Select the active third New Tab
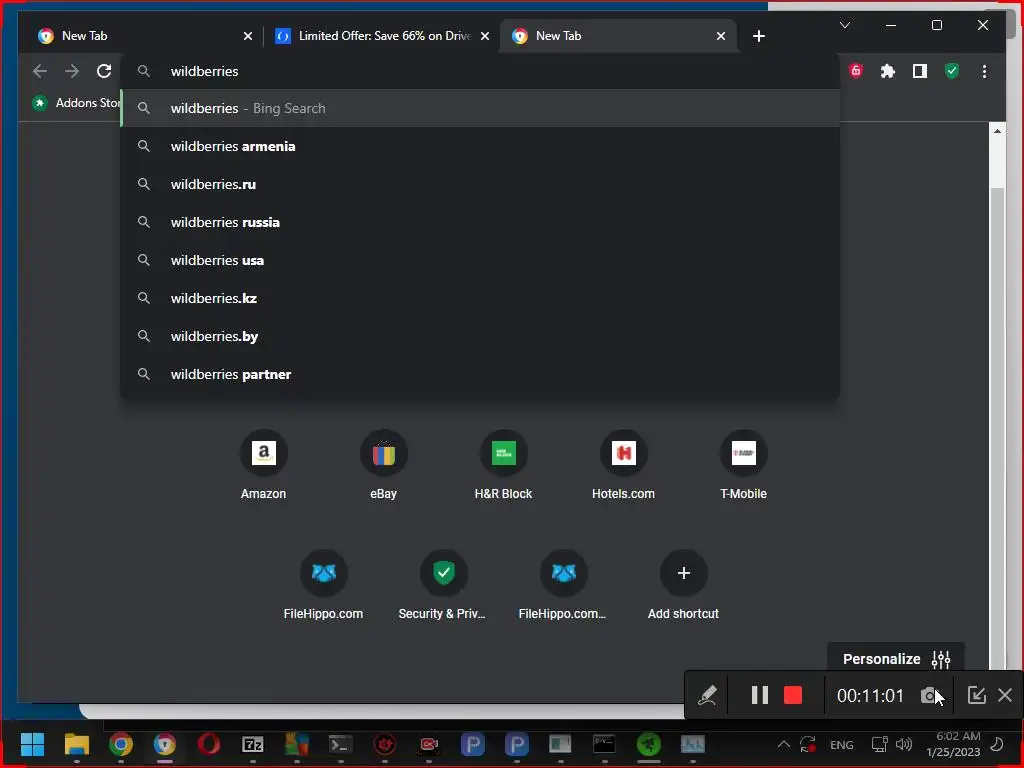The image size is (1024, 768). pyautogui.click(x=617, y=36)
